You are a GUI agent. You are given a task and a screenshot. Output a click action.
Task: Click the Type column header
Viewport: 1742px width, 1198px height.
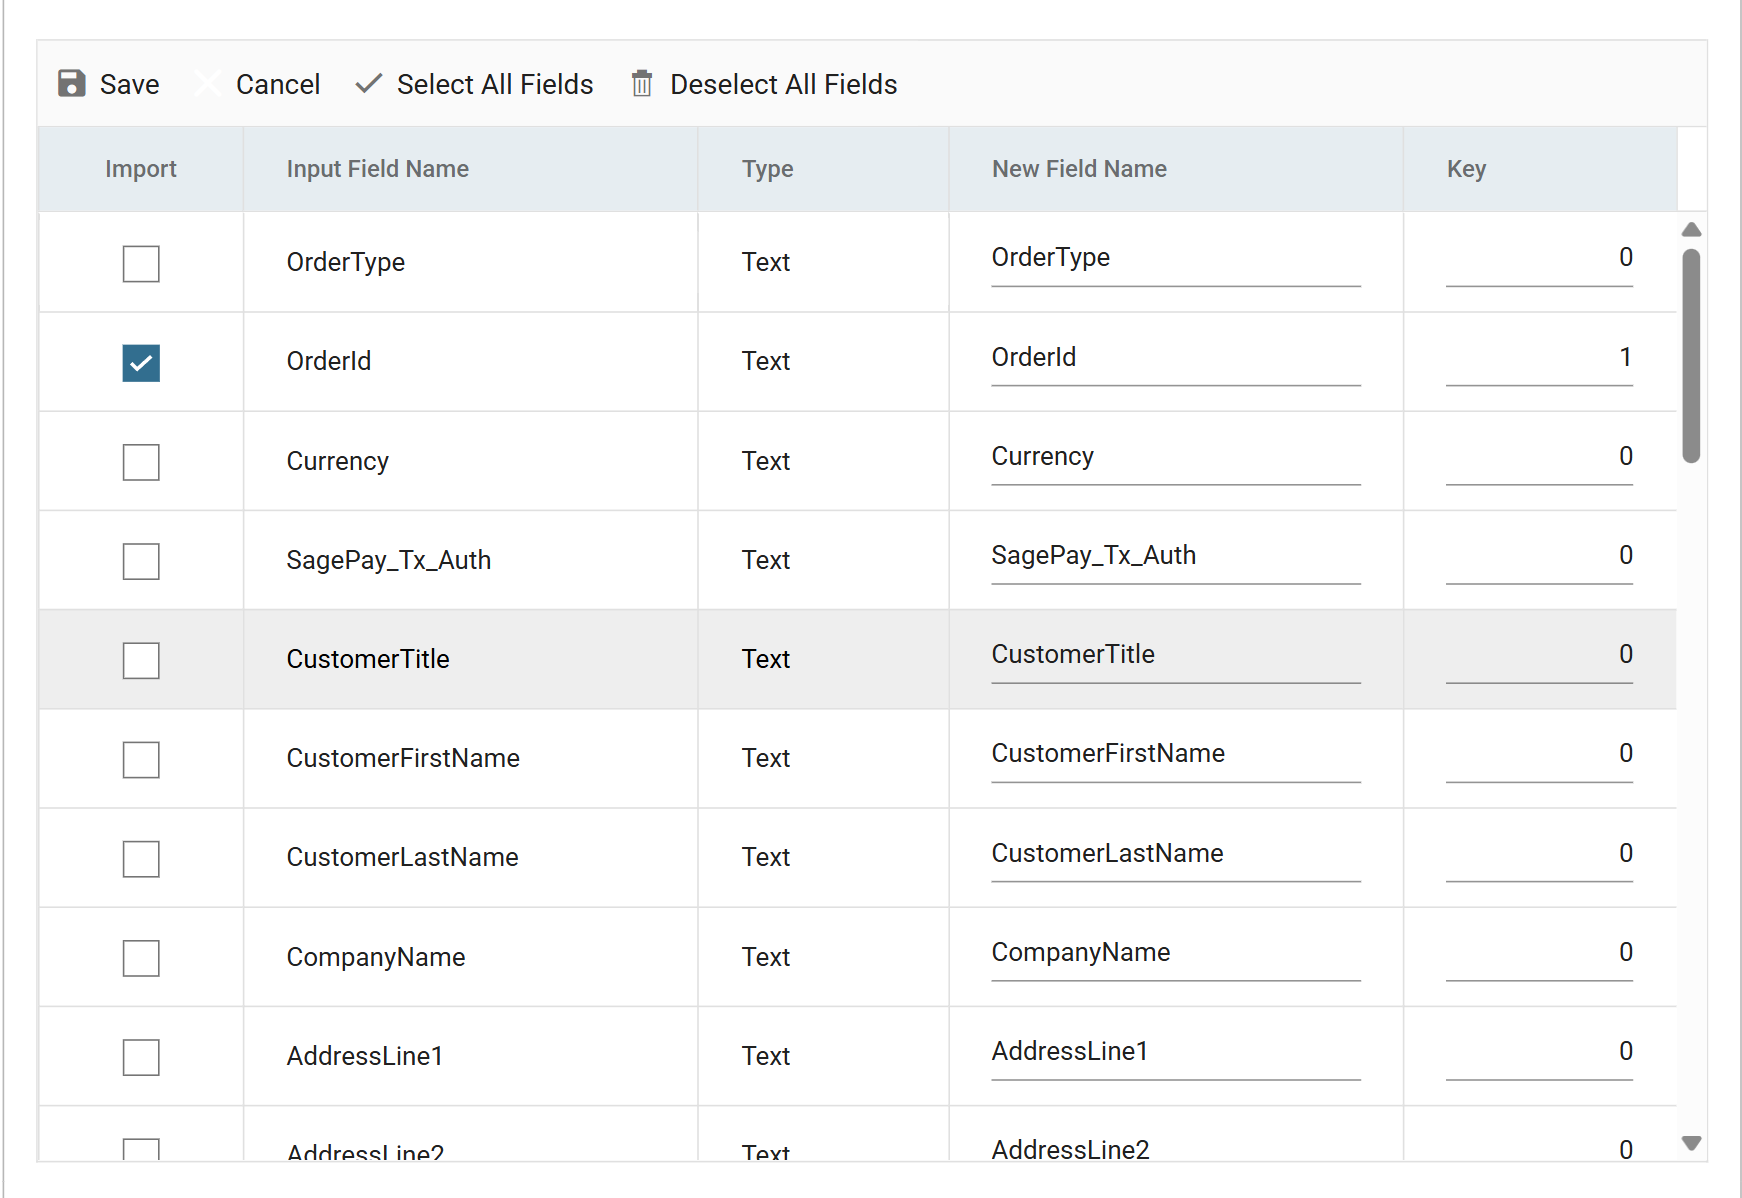824,169
